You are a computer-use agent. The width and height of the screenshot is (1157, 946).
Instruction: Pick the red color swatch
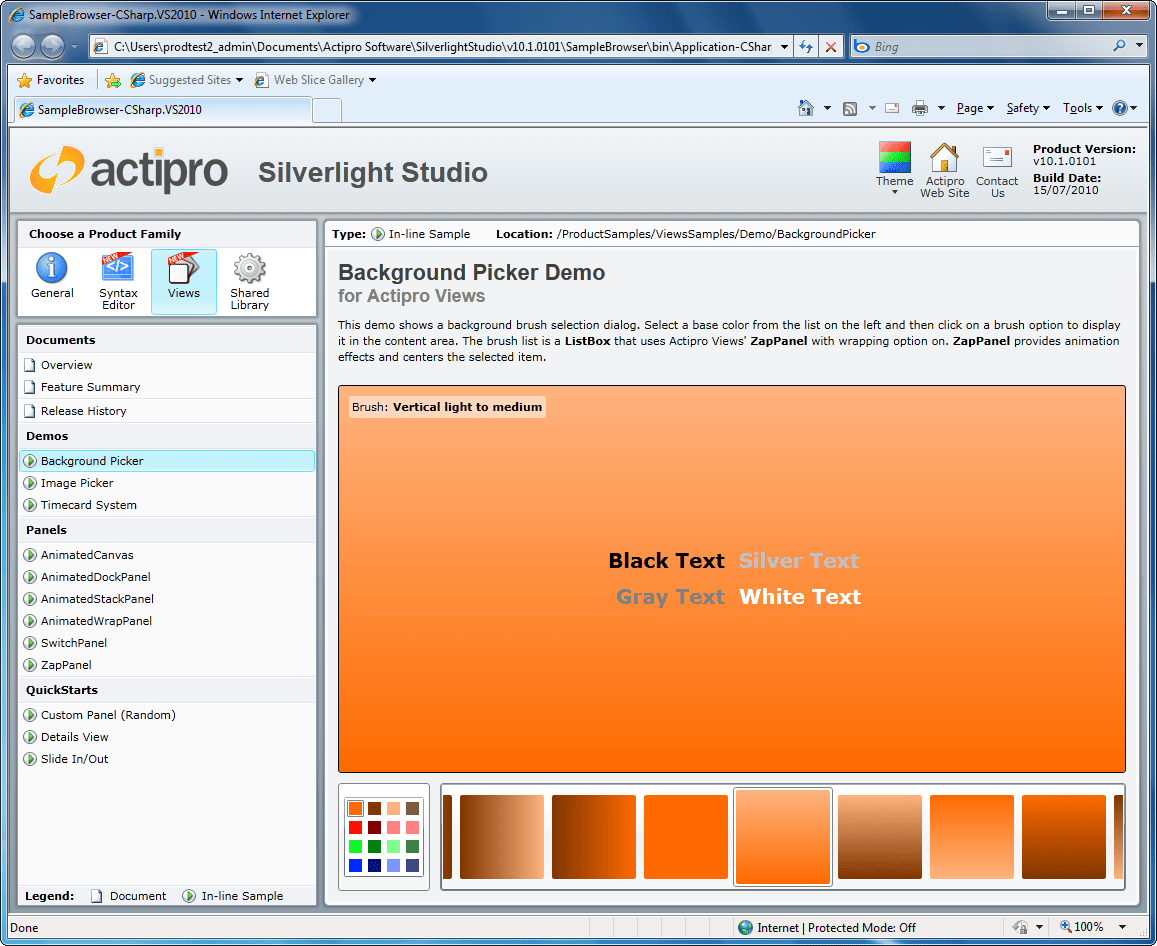click(353, 827)
